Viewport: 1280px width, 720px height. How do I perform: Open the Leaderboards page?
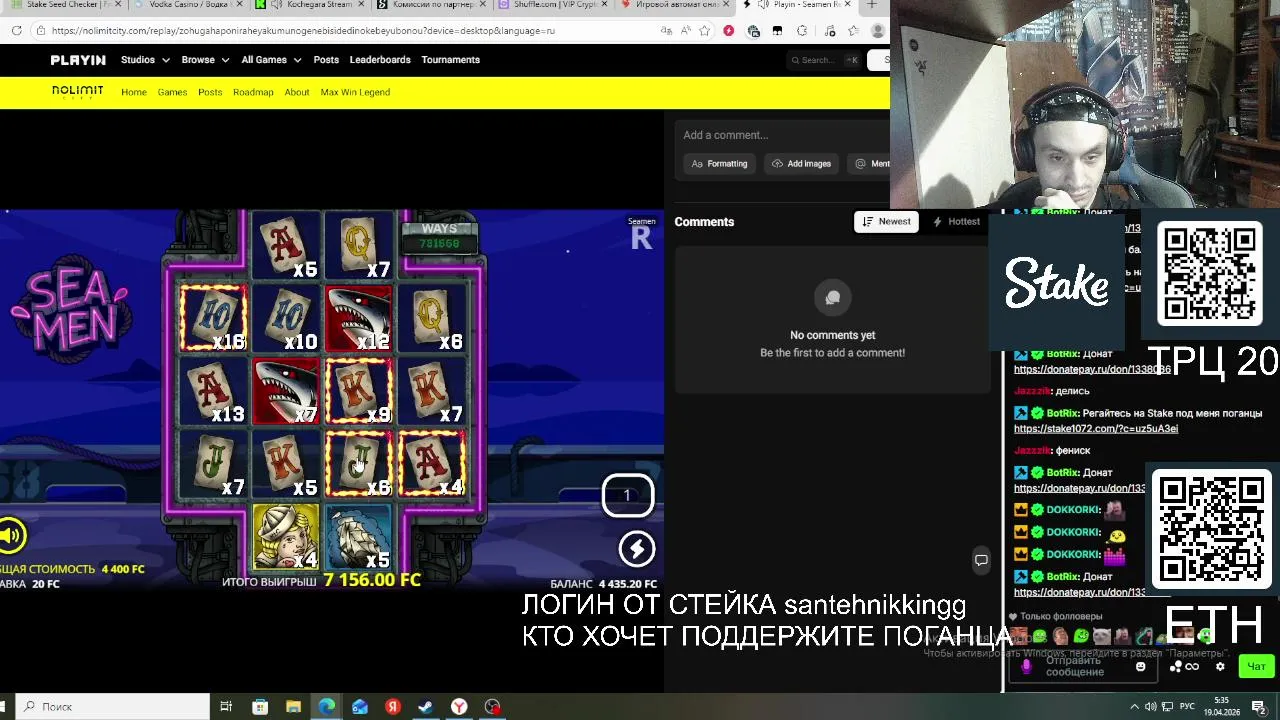pos(380,60)
